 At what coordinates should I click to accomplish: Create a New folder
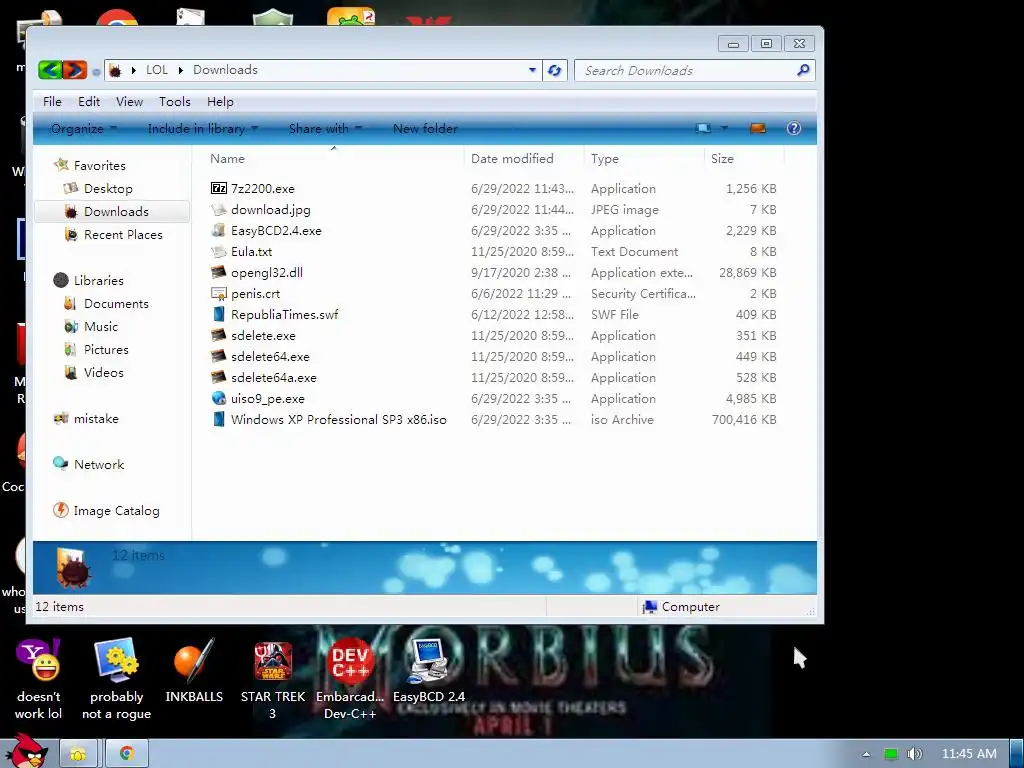click(425, 128)
